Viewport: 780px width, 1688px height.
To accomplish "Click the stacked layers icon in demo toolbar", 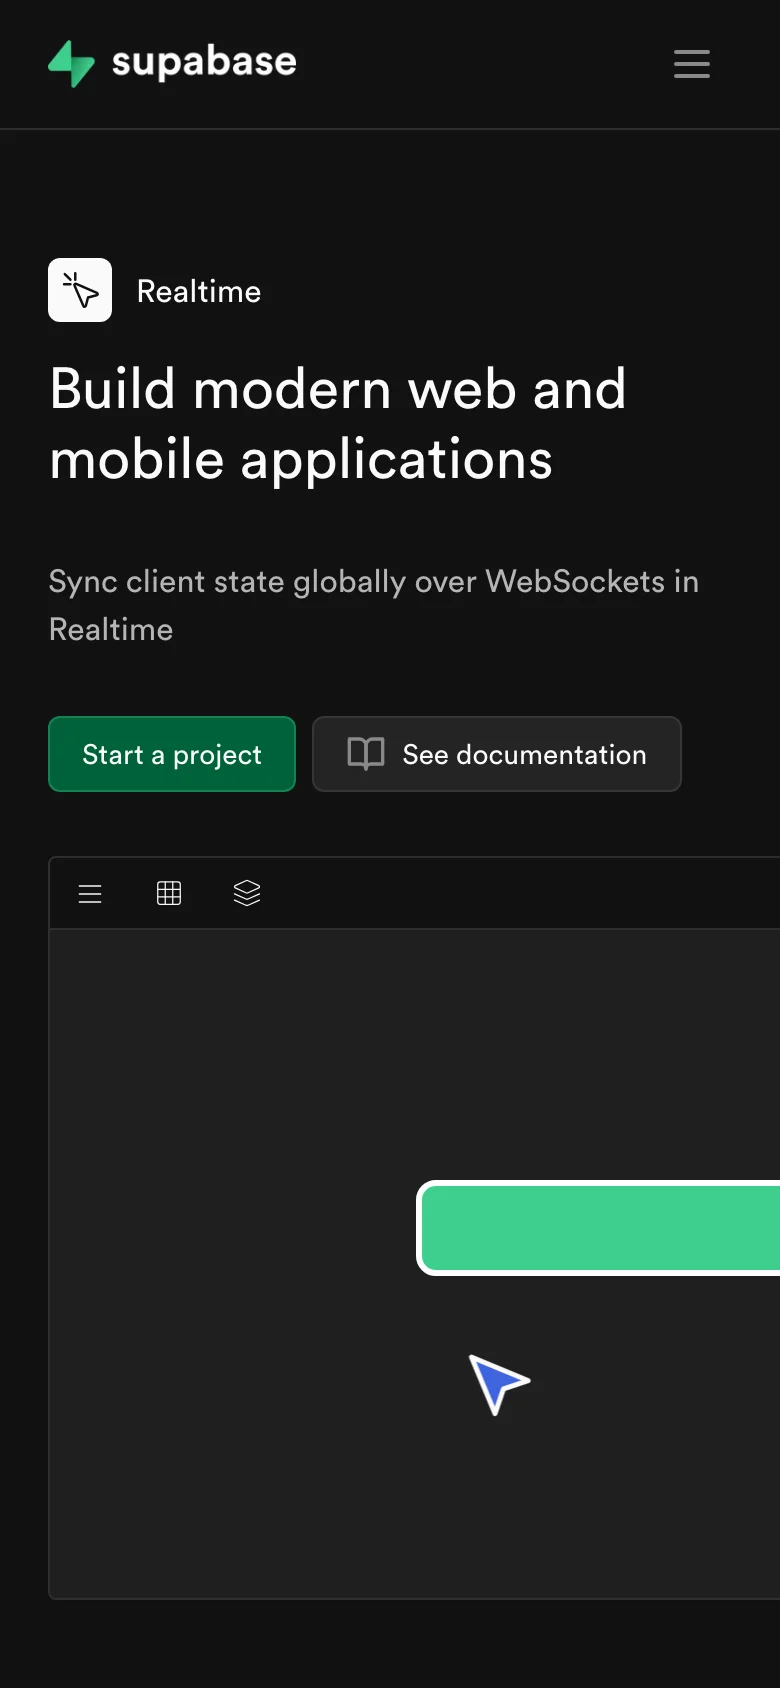I will (x=247, y=893).
